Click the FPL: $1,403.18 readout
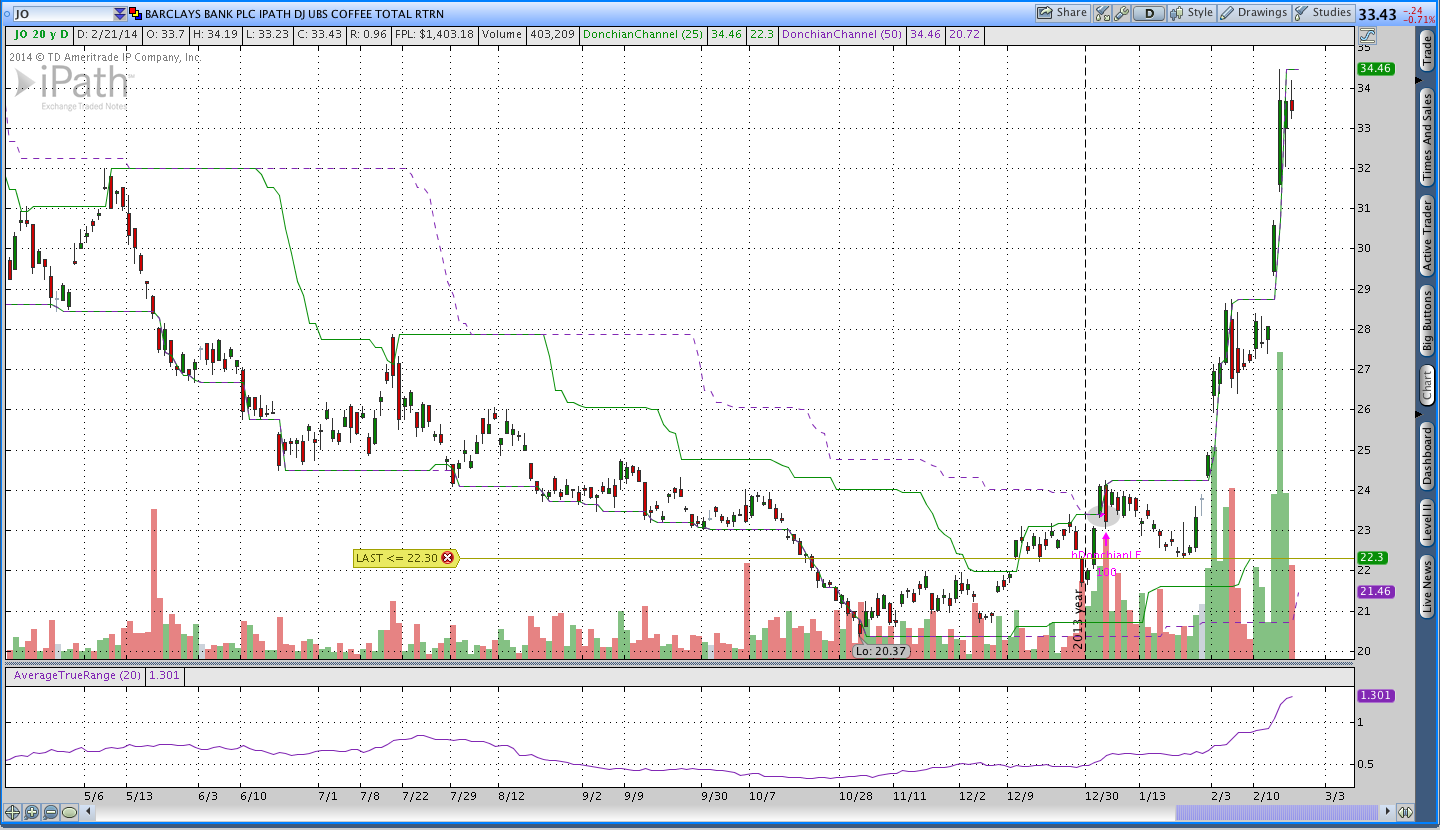This screenshot has height=830, width=1440. 433,34
